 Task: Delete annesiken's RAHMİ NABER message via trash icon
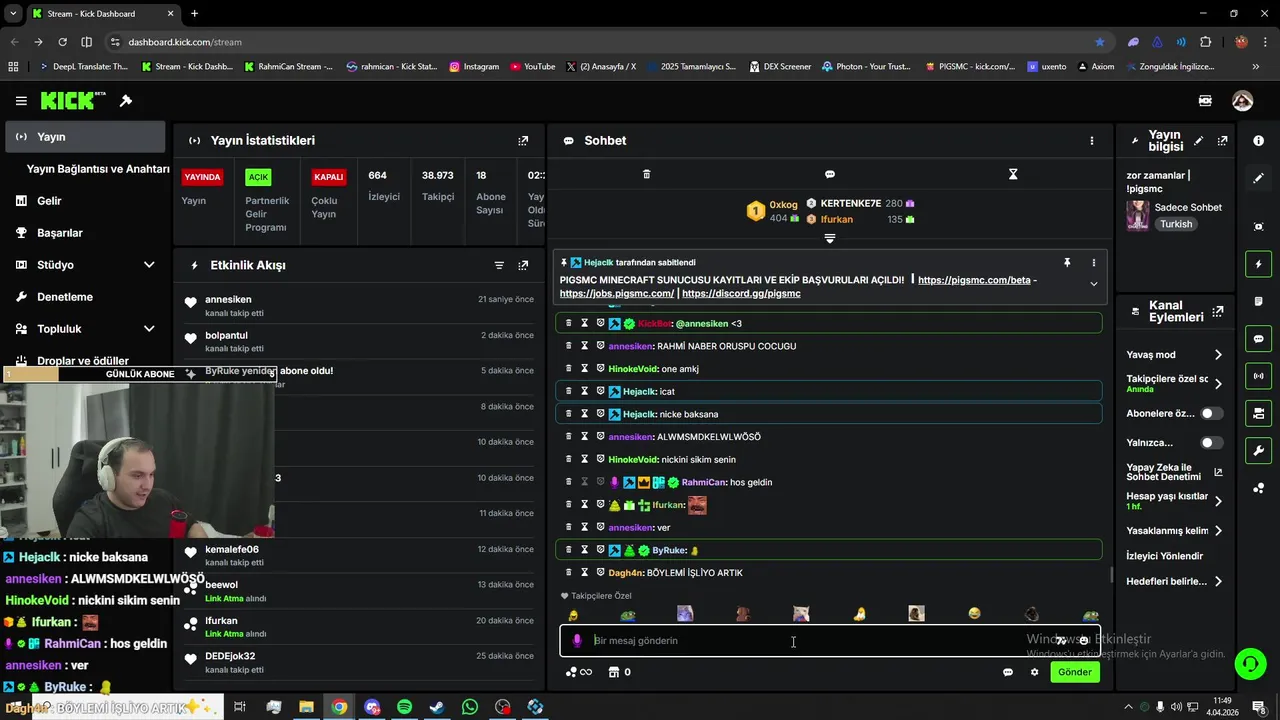click(569, 346)
